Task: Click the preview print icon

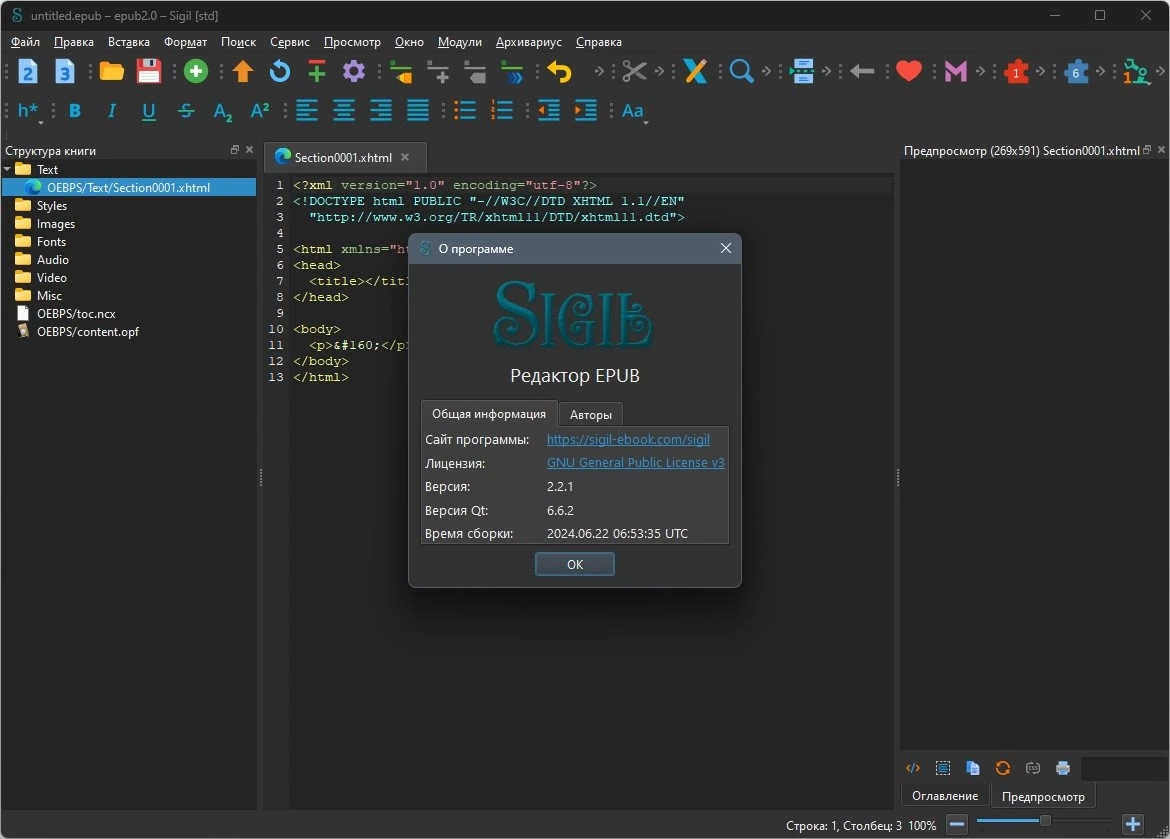Action: tap(1063, 768)
